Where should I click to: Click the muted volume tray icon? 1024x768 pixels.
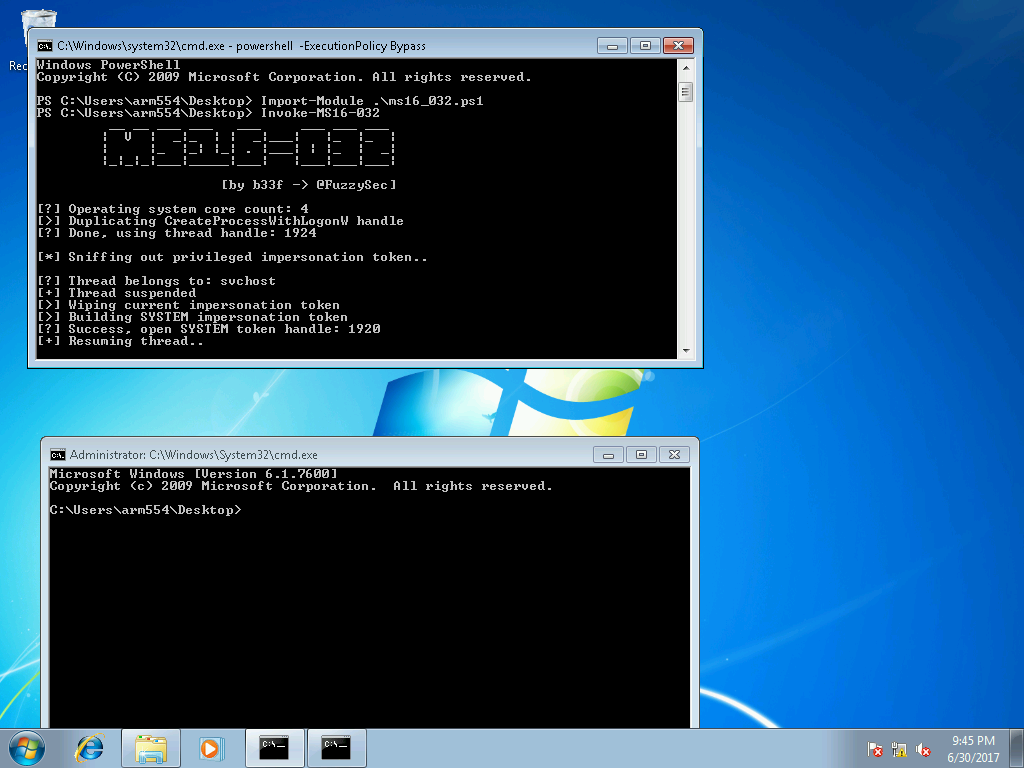click(923, 750)
